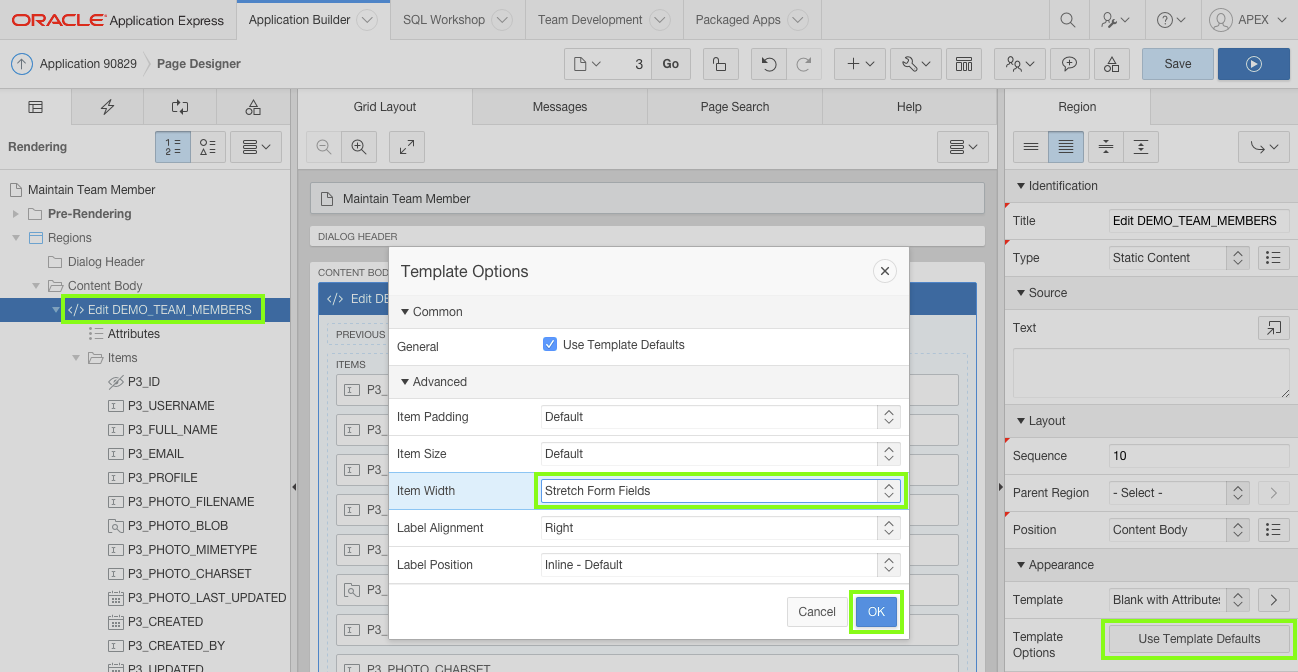Close the Template Options dialog
The image size is (1298, 672).
coord(884,271)
